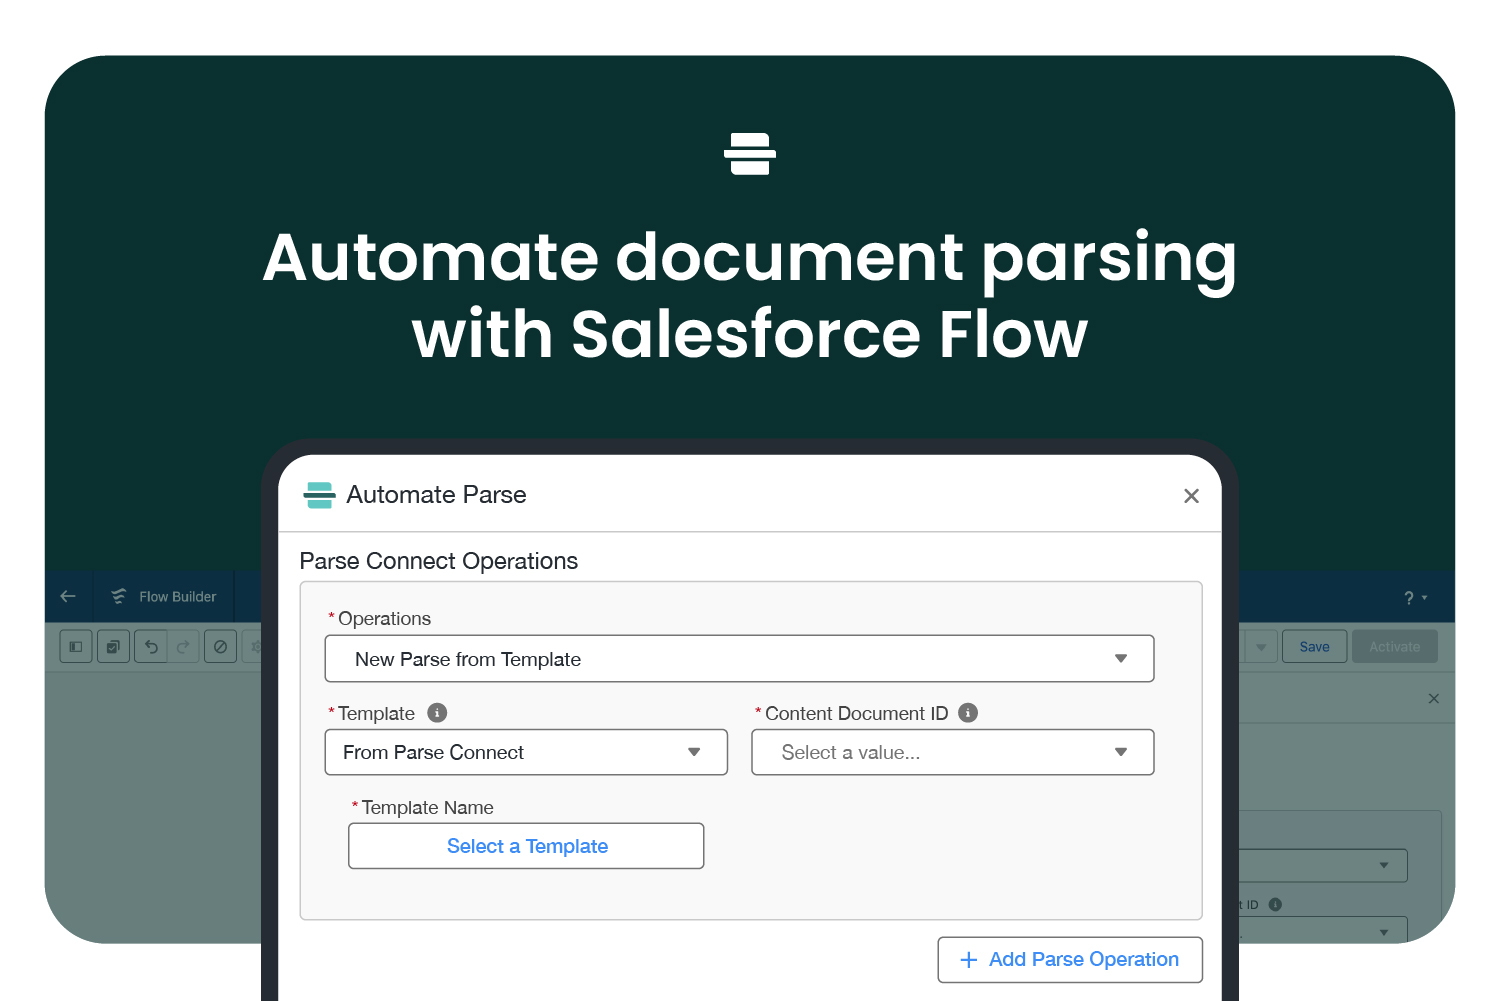Show info tooltip for Template field
Viewport: 1500px width, 1001px height.
437,713
